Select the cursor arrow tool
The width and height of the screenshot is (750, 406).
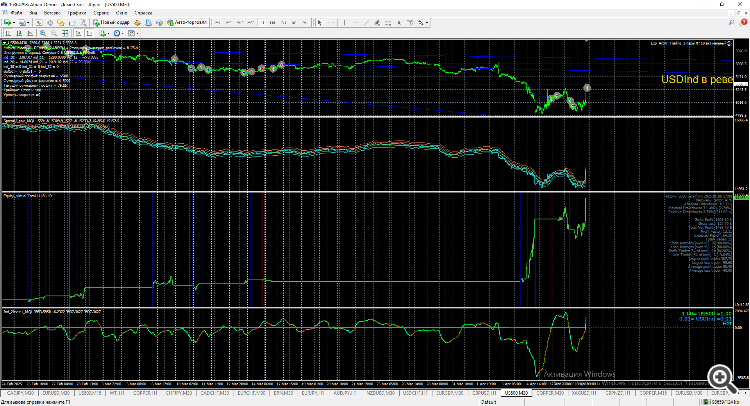point(320,22)
